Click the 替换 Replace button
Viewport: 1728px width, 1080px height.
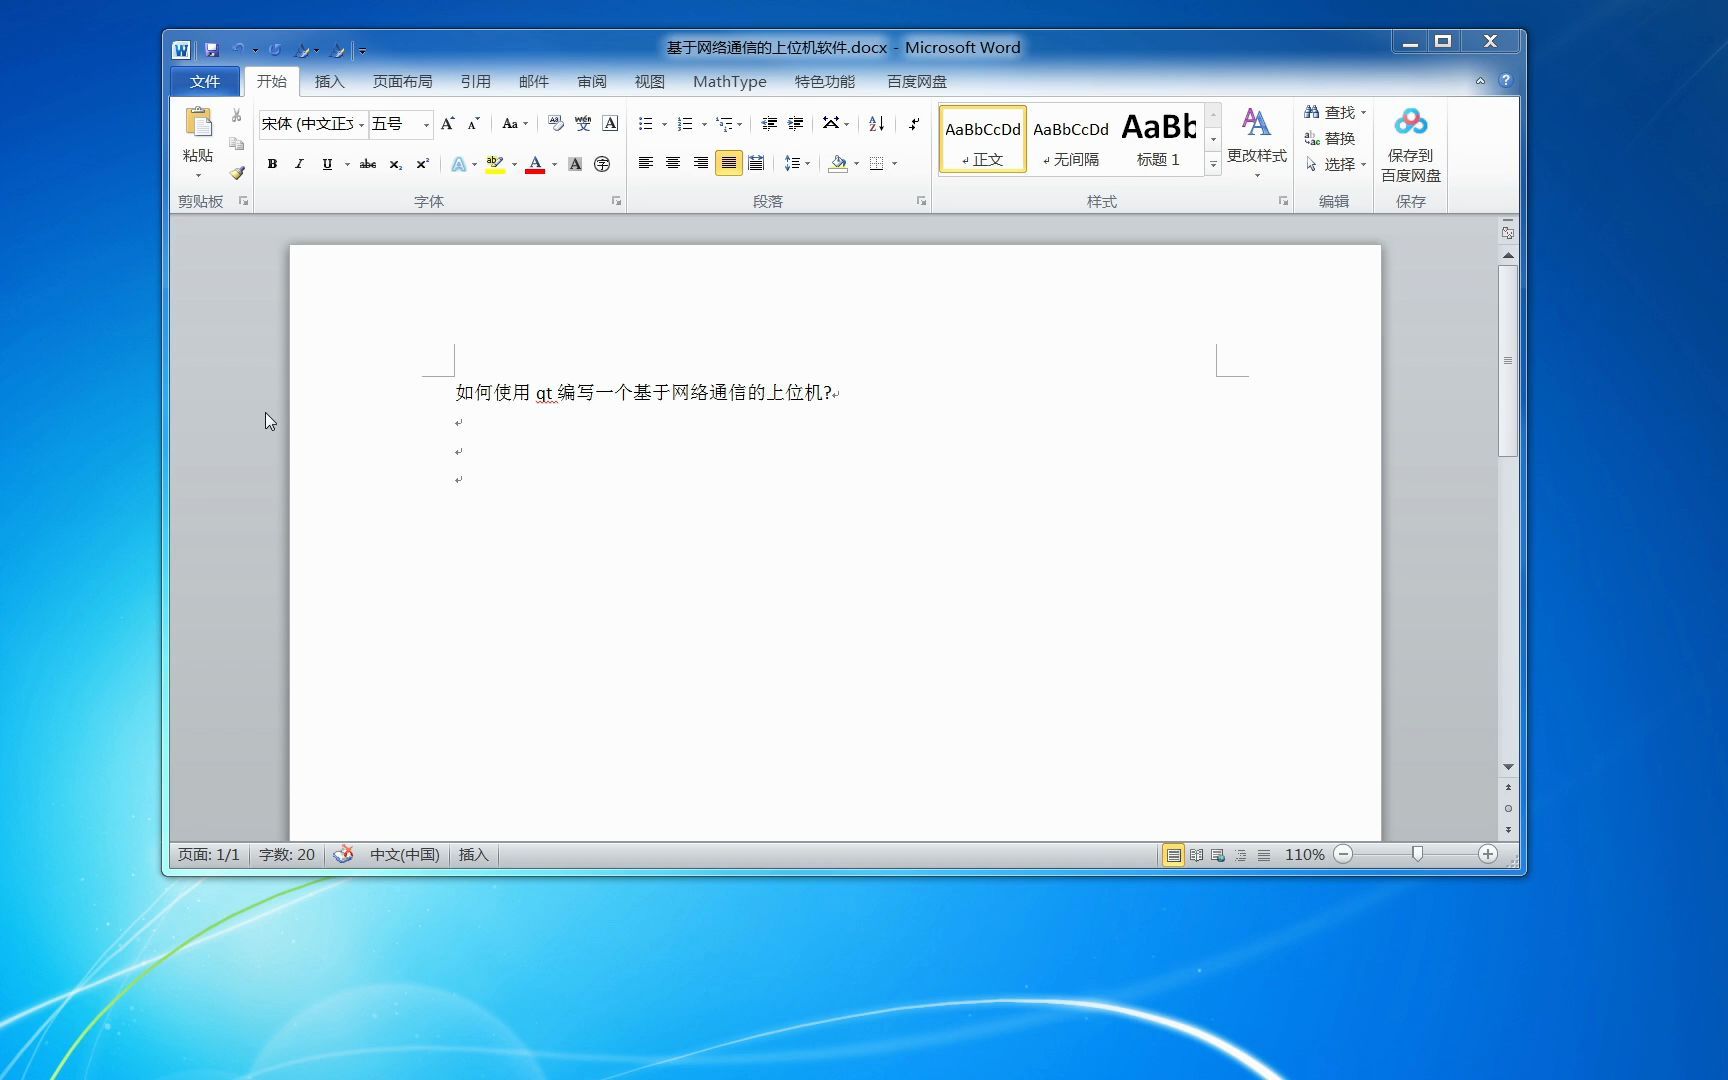click(1331, 139)
